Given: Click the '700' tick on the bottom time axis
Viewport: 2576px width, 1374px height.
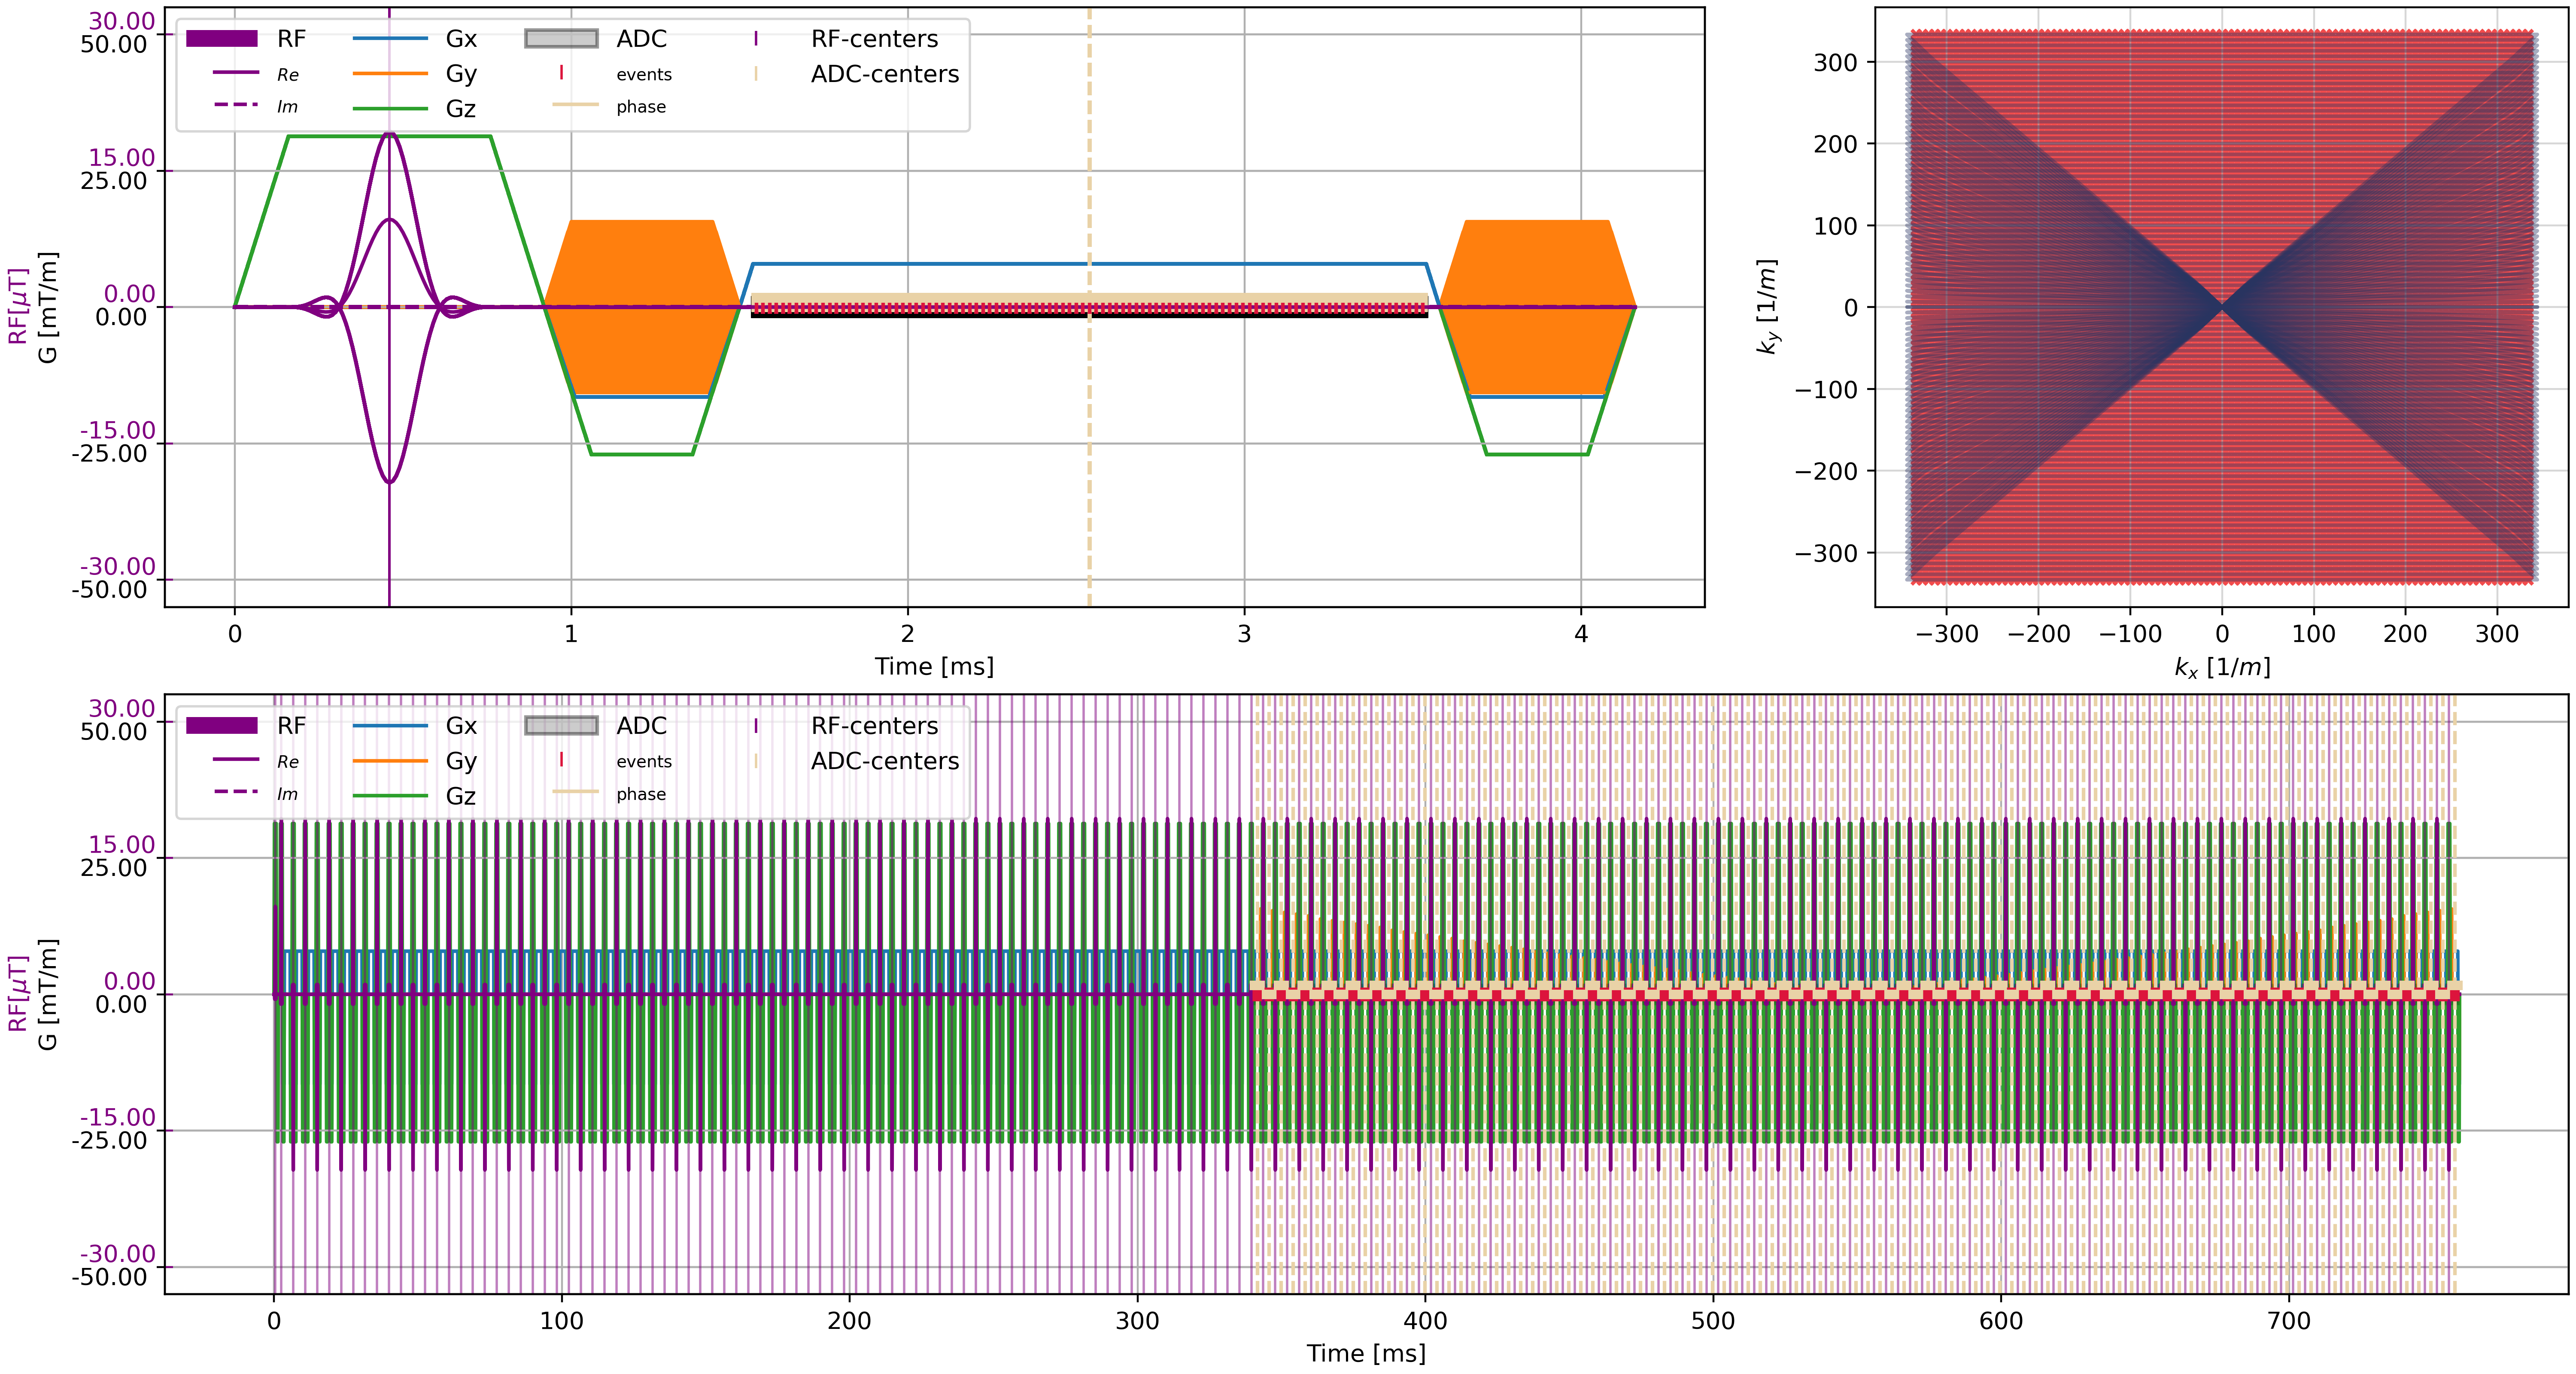Looking at the screenshot, I should [2289, 1321].
